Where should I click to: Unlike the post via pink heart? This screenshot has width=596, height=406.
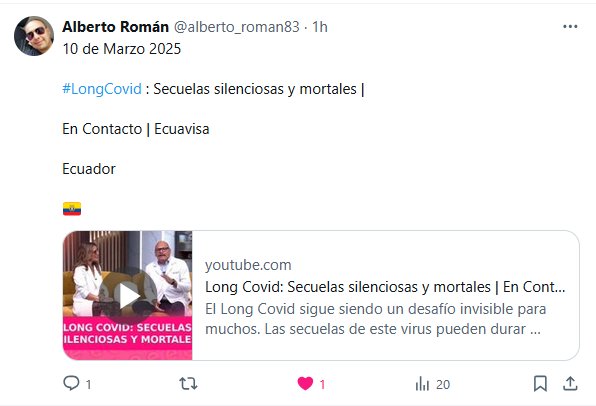[305, 384]
